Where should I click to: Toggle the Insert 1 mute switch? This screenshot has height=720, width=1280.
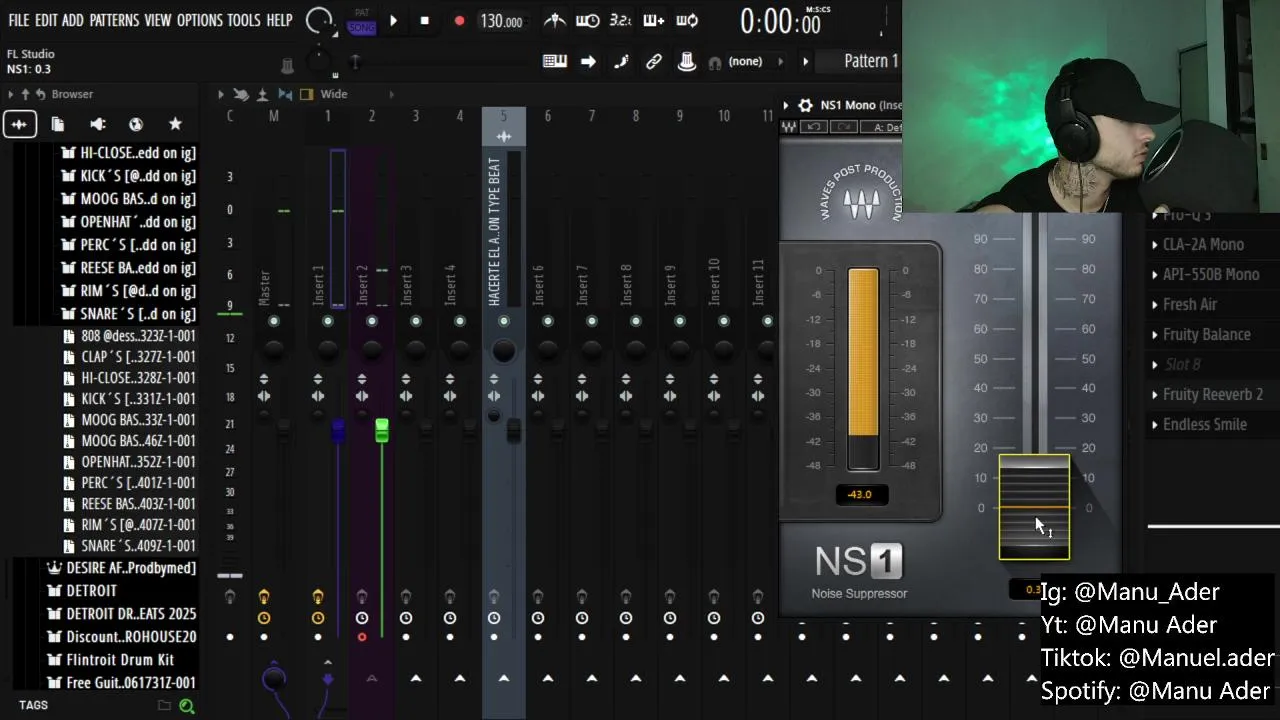point(328,321)
